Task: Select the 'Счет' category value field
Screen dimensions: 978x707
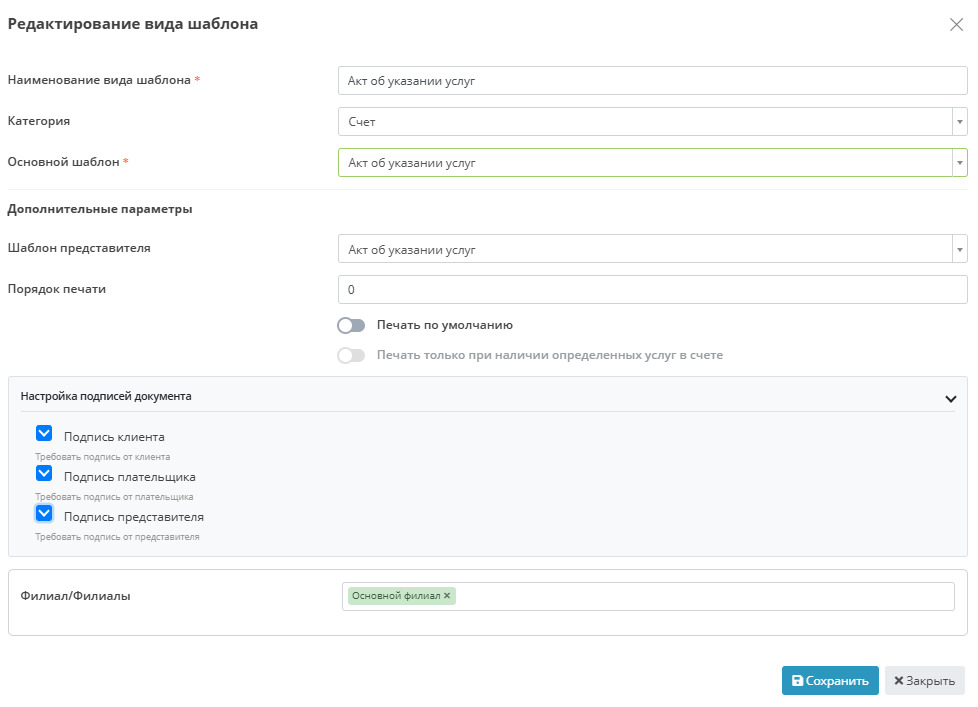Action: point(644,122)
